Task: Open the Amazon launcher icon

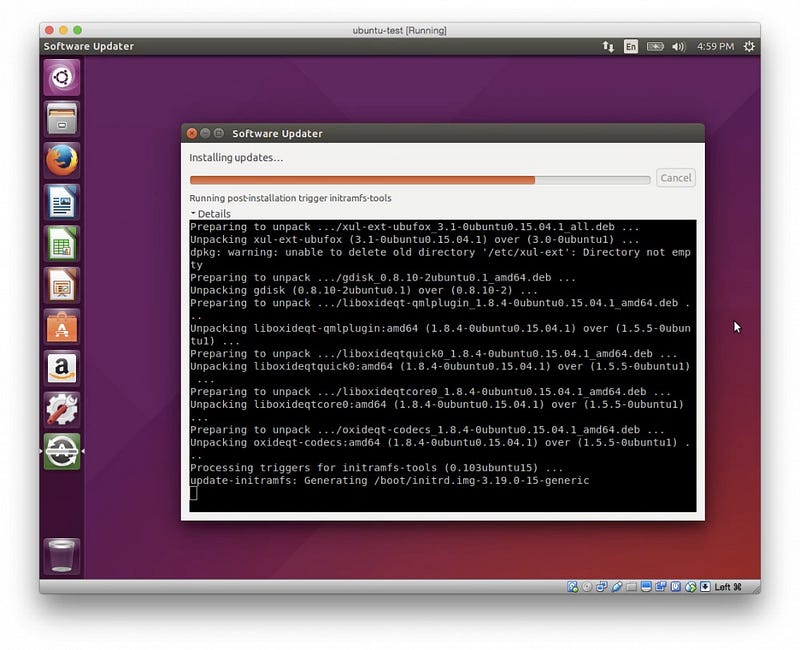Action: pos(62,368)
